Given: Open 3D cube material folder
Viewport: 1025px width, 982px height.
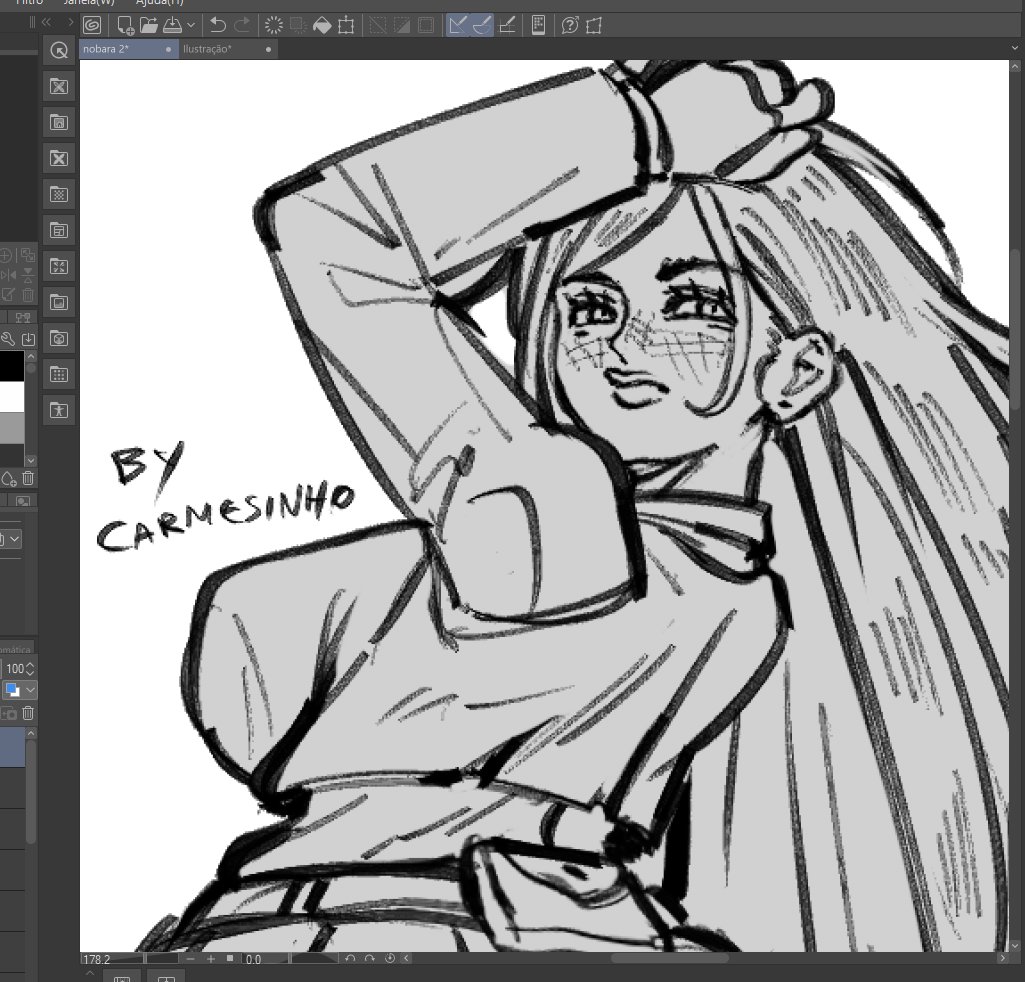Looking at the screenshot, I should coord(59,339).
